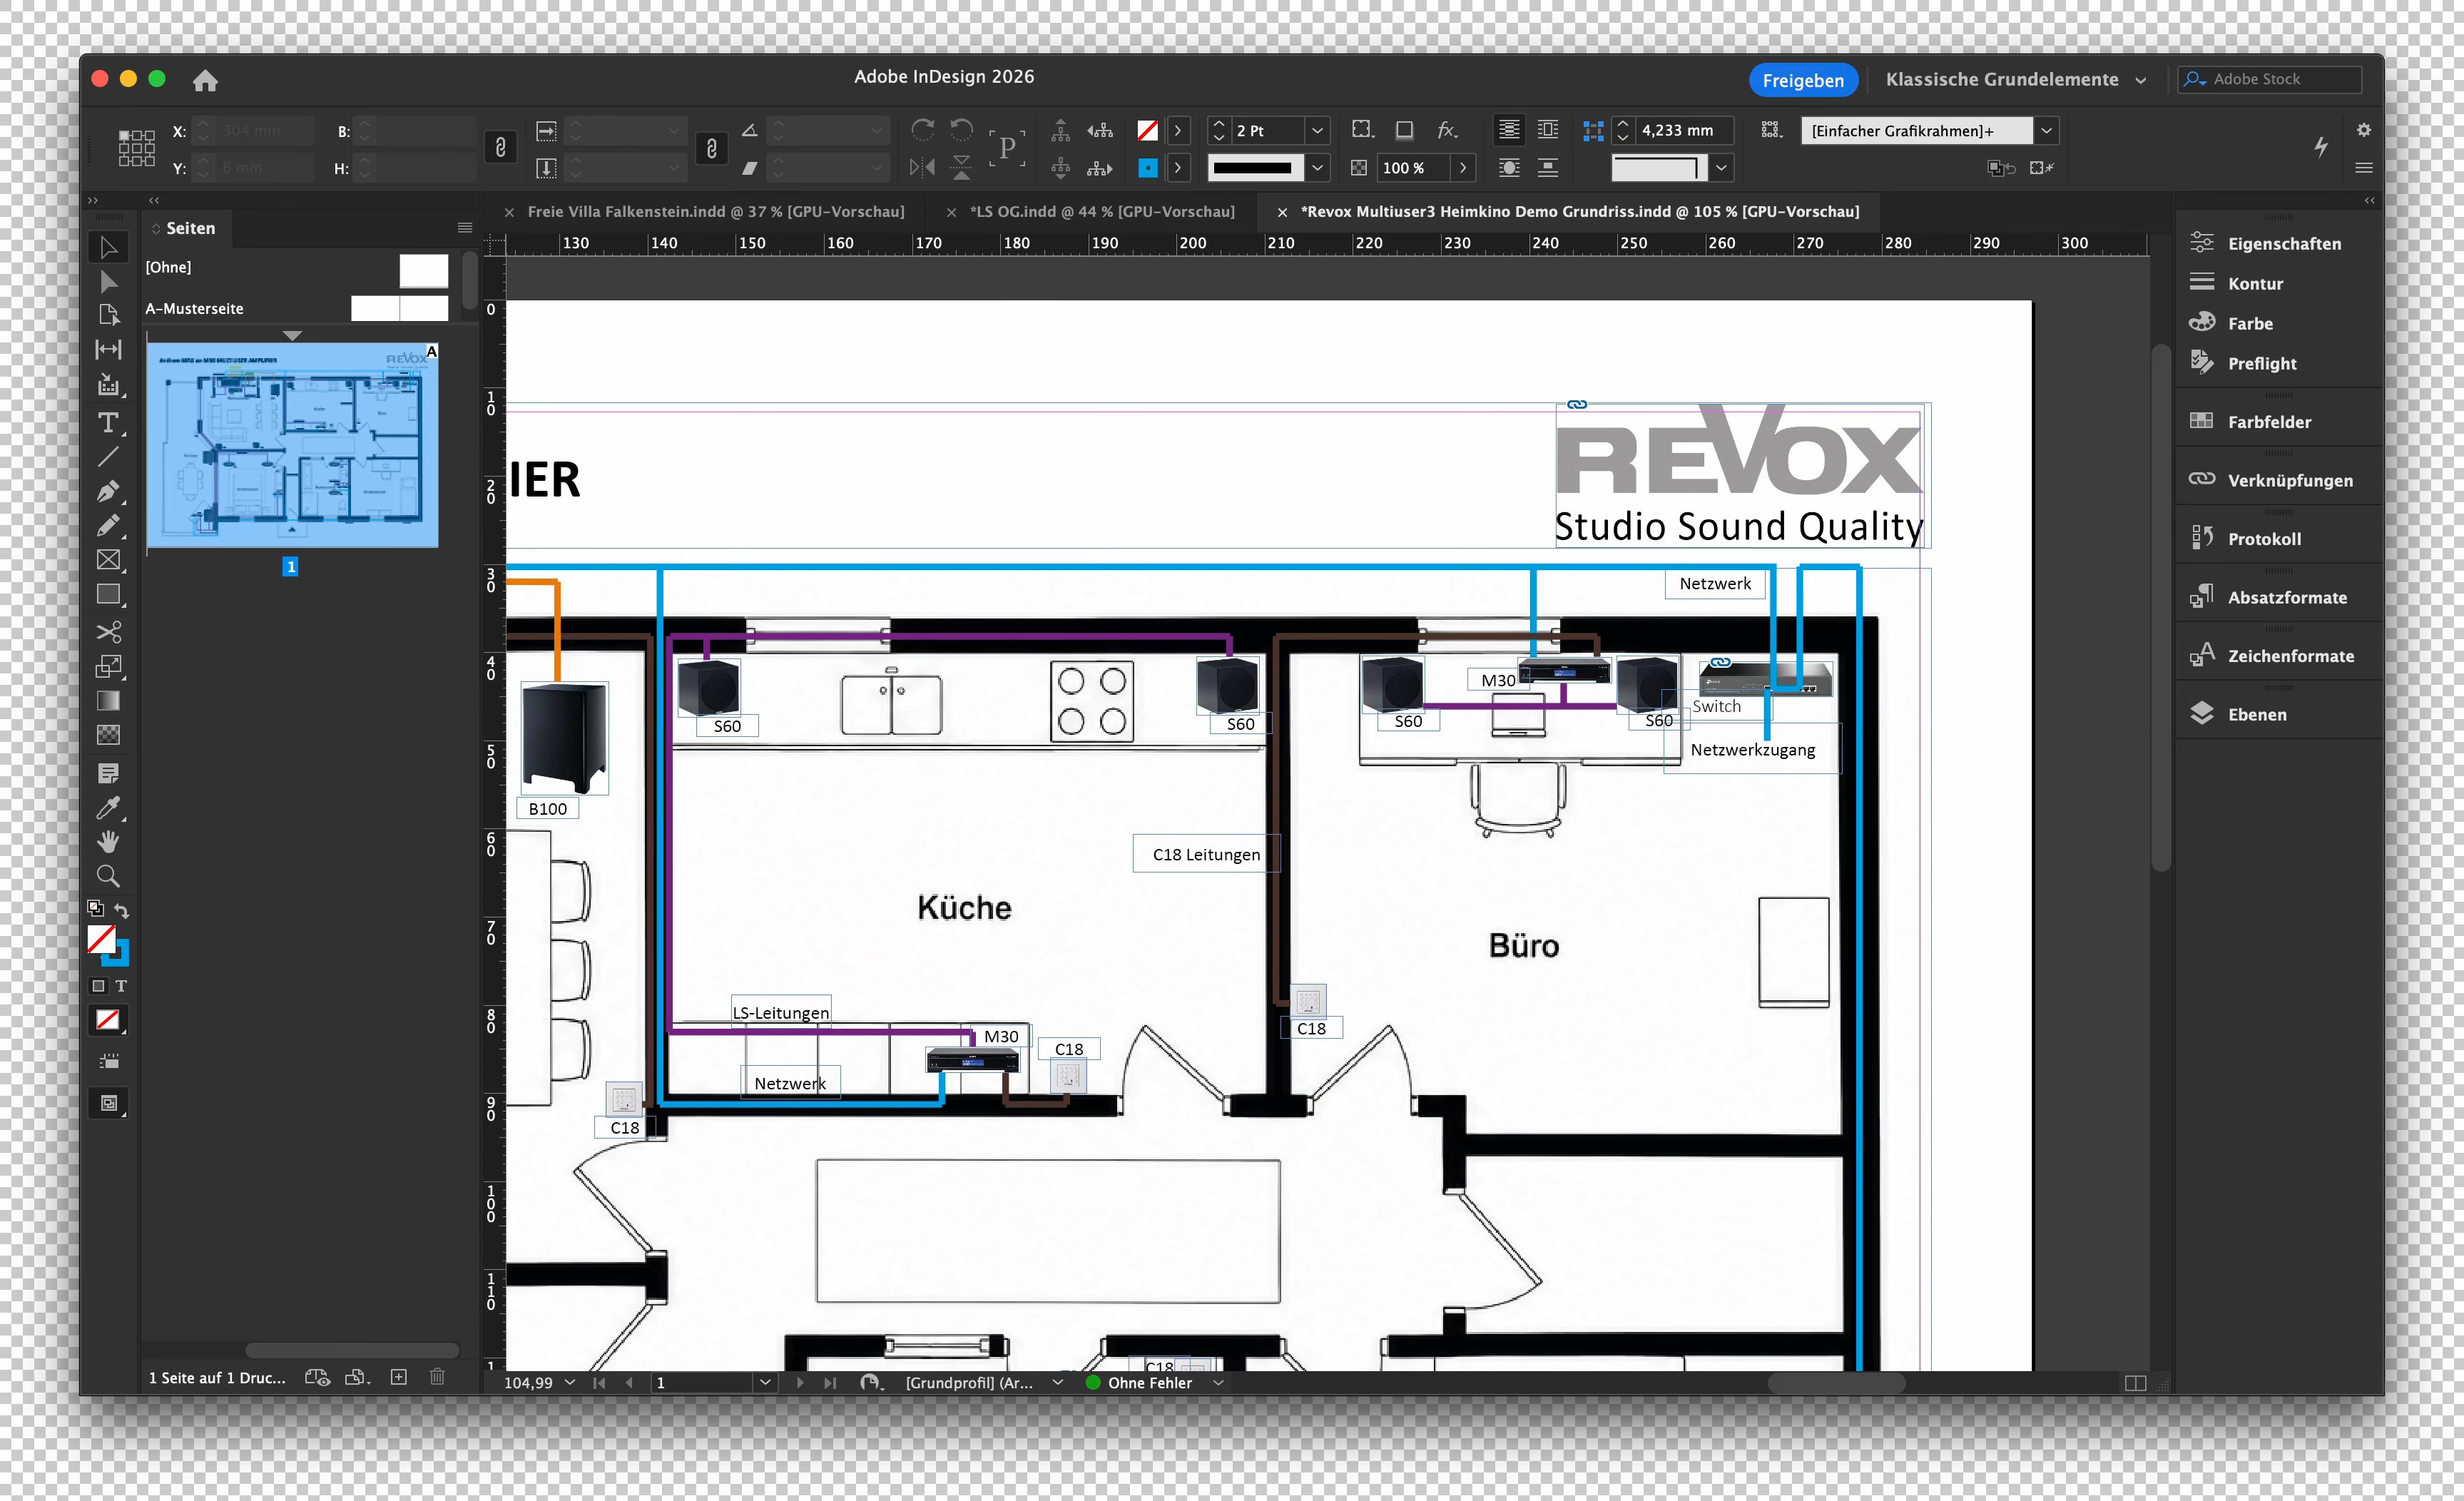Apply None color in toolbox

(x=107, y=1020)
